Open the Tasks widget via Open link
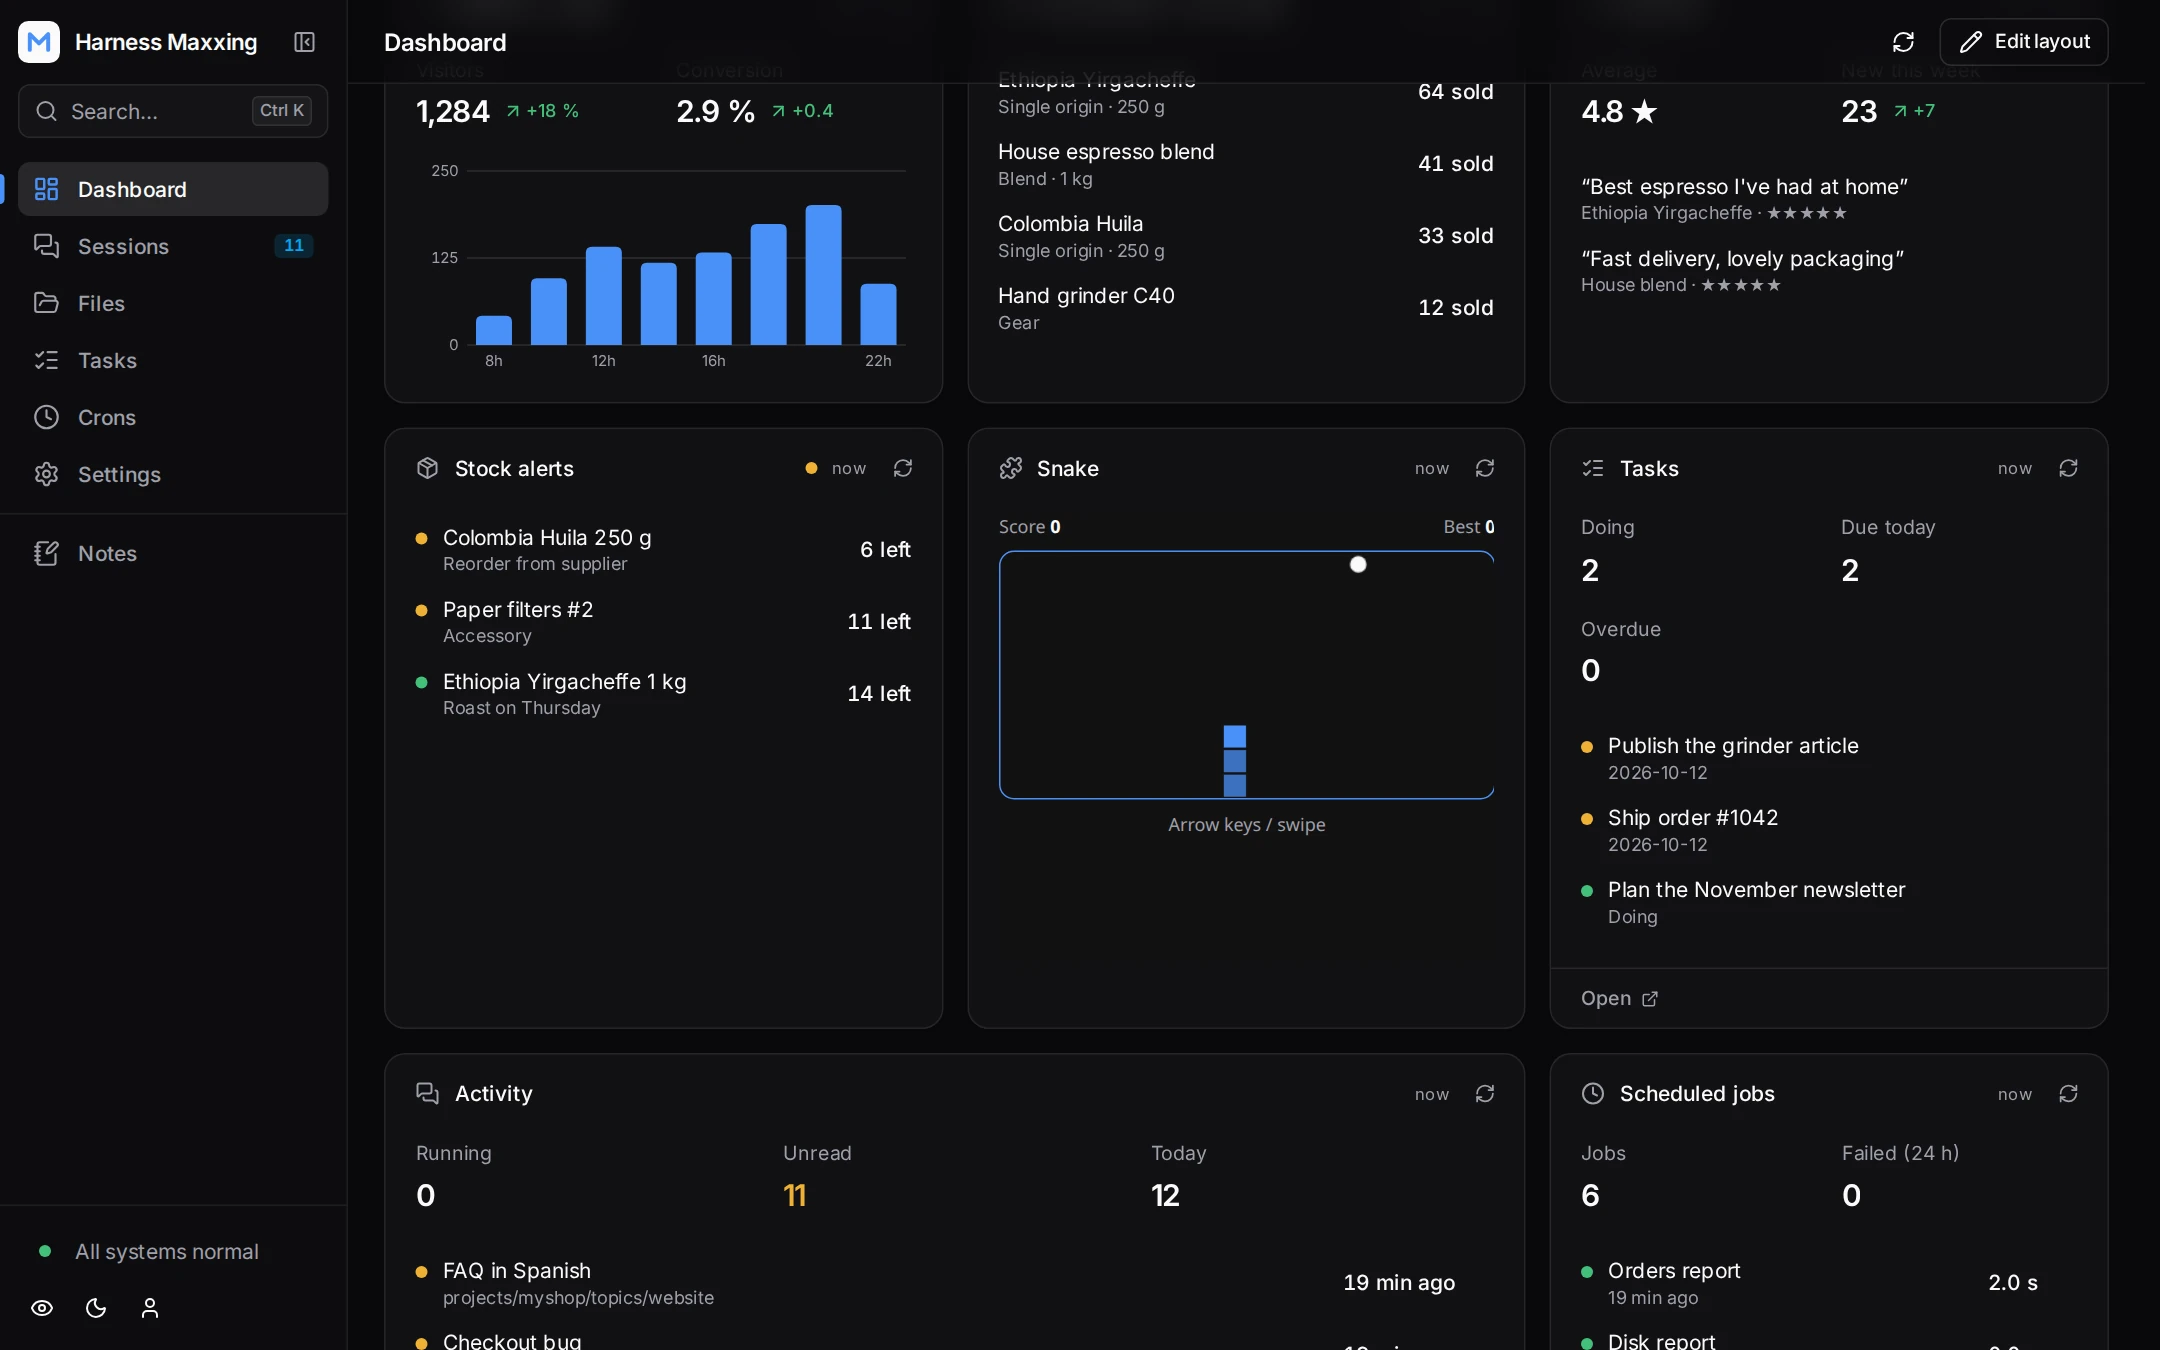Viewport: 2160px width, 1350px height. (x=1620, y=998)
